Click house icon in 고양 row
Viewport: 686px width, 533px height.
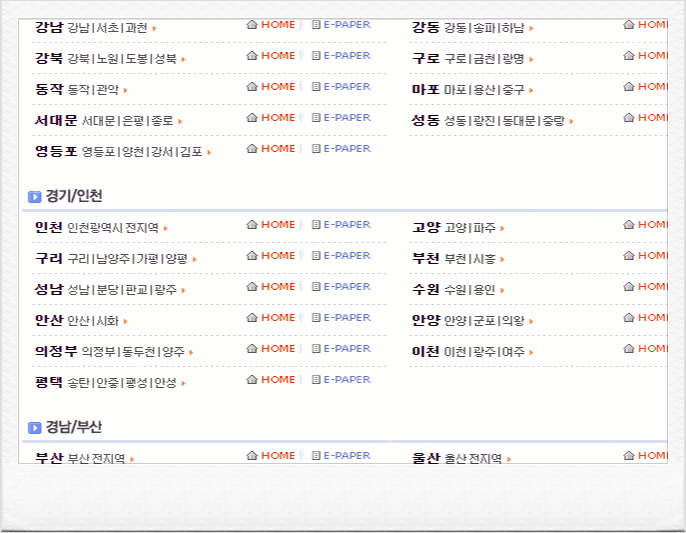click(x=629, y=224)
